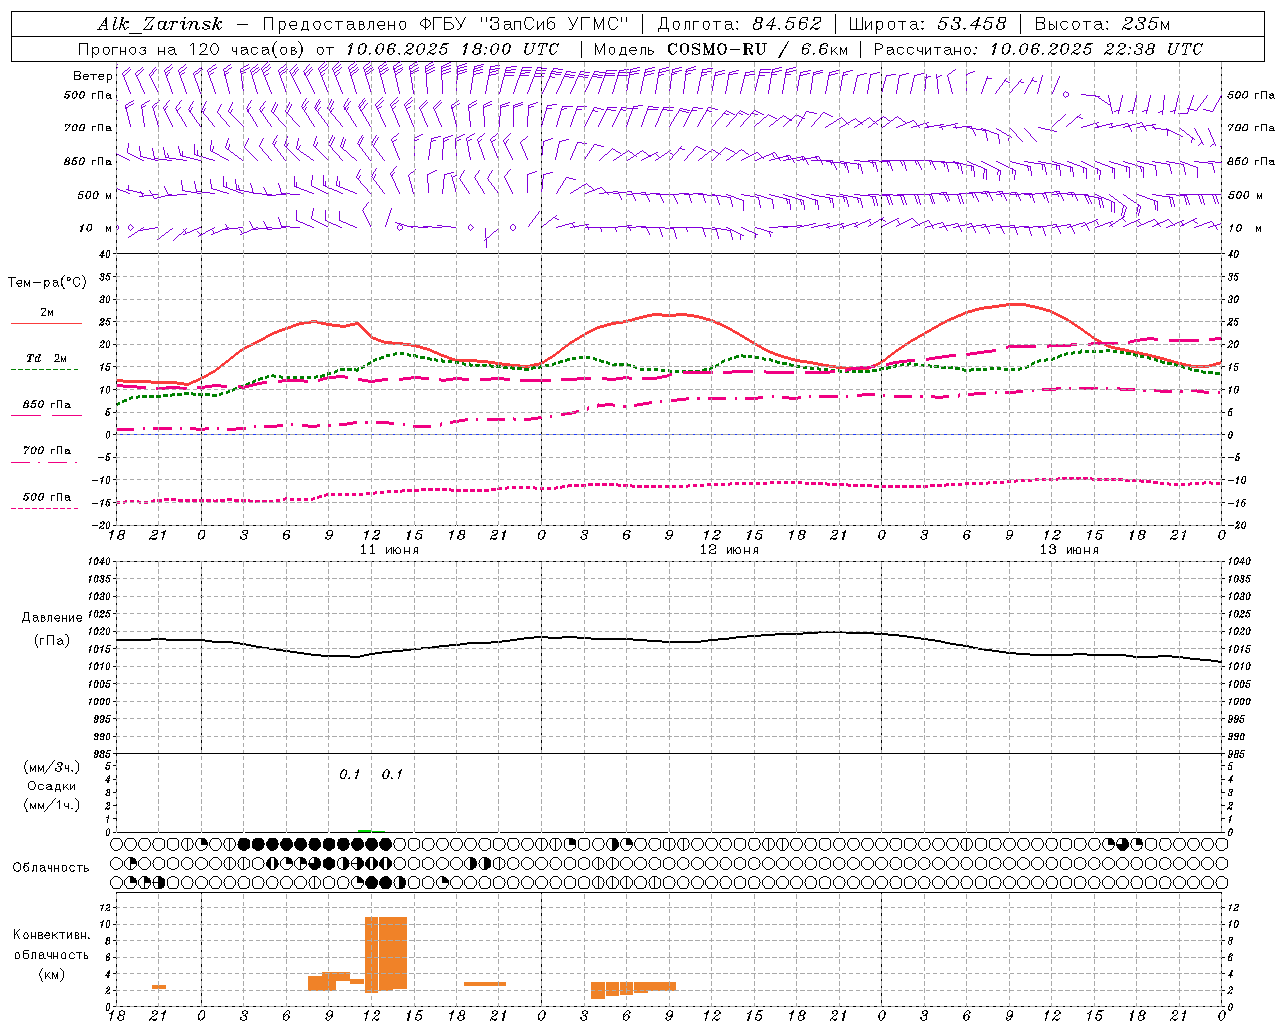Click the tallest orange convective cloud bar

click(386, 954)
